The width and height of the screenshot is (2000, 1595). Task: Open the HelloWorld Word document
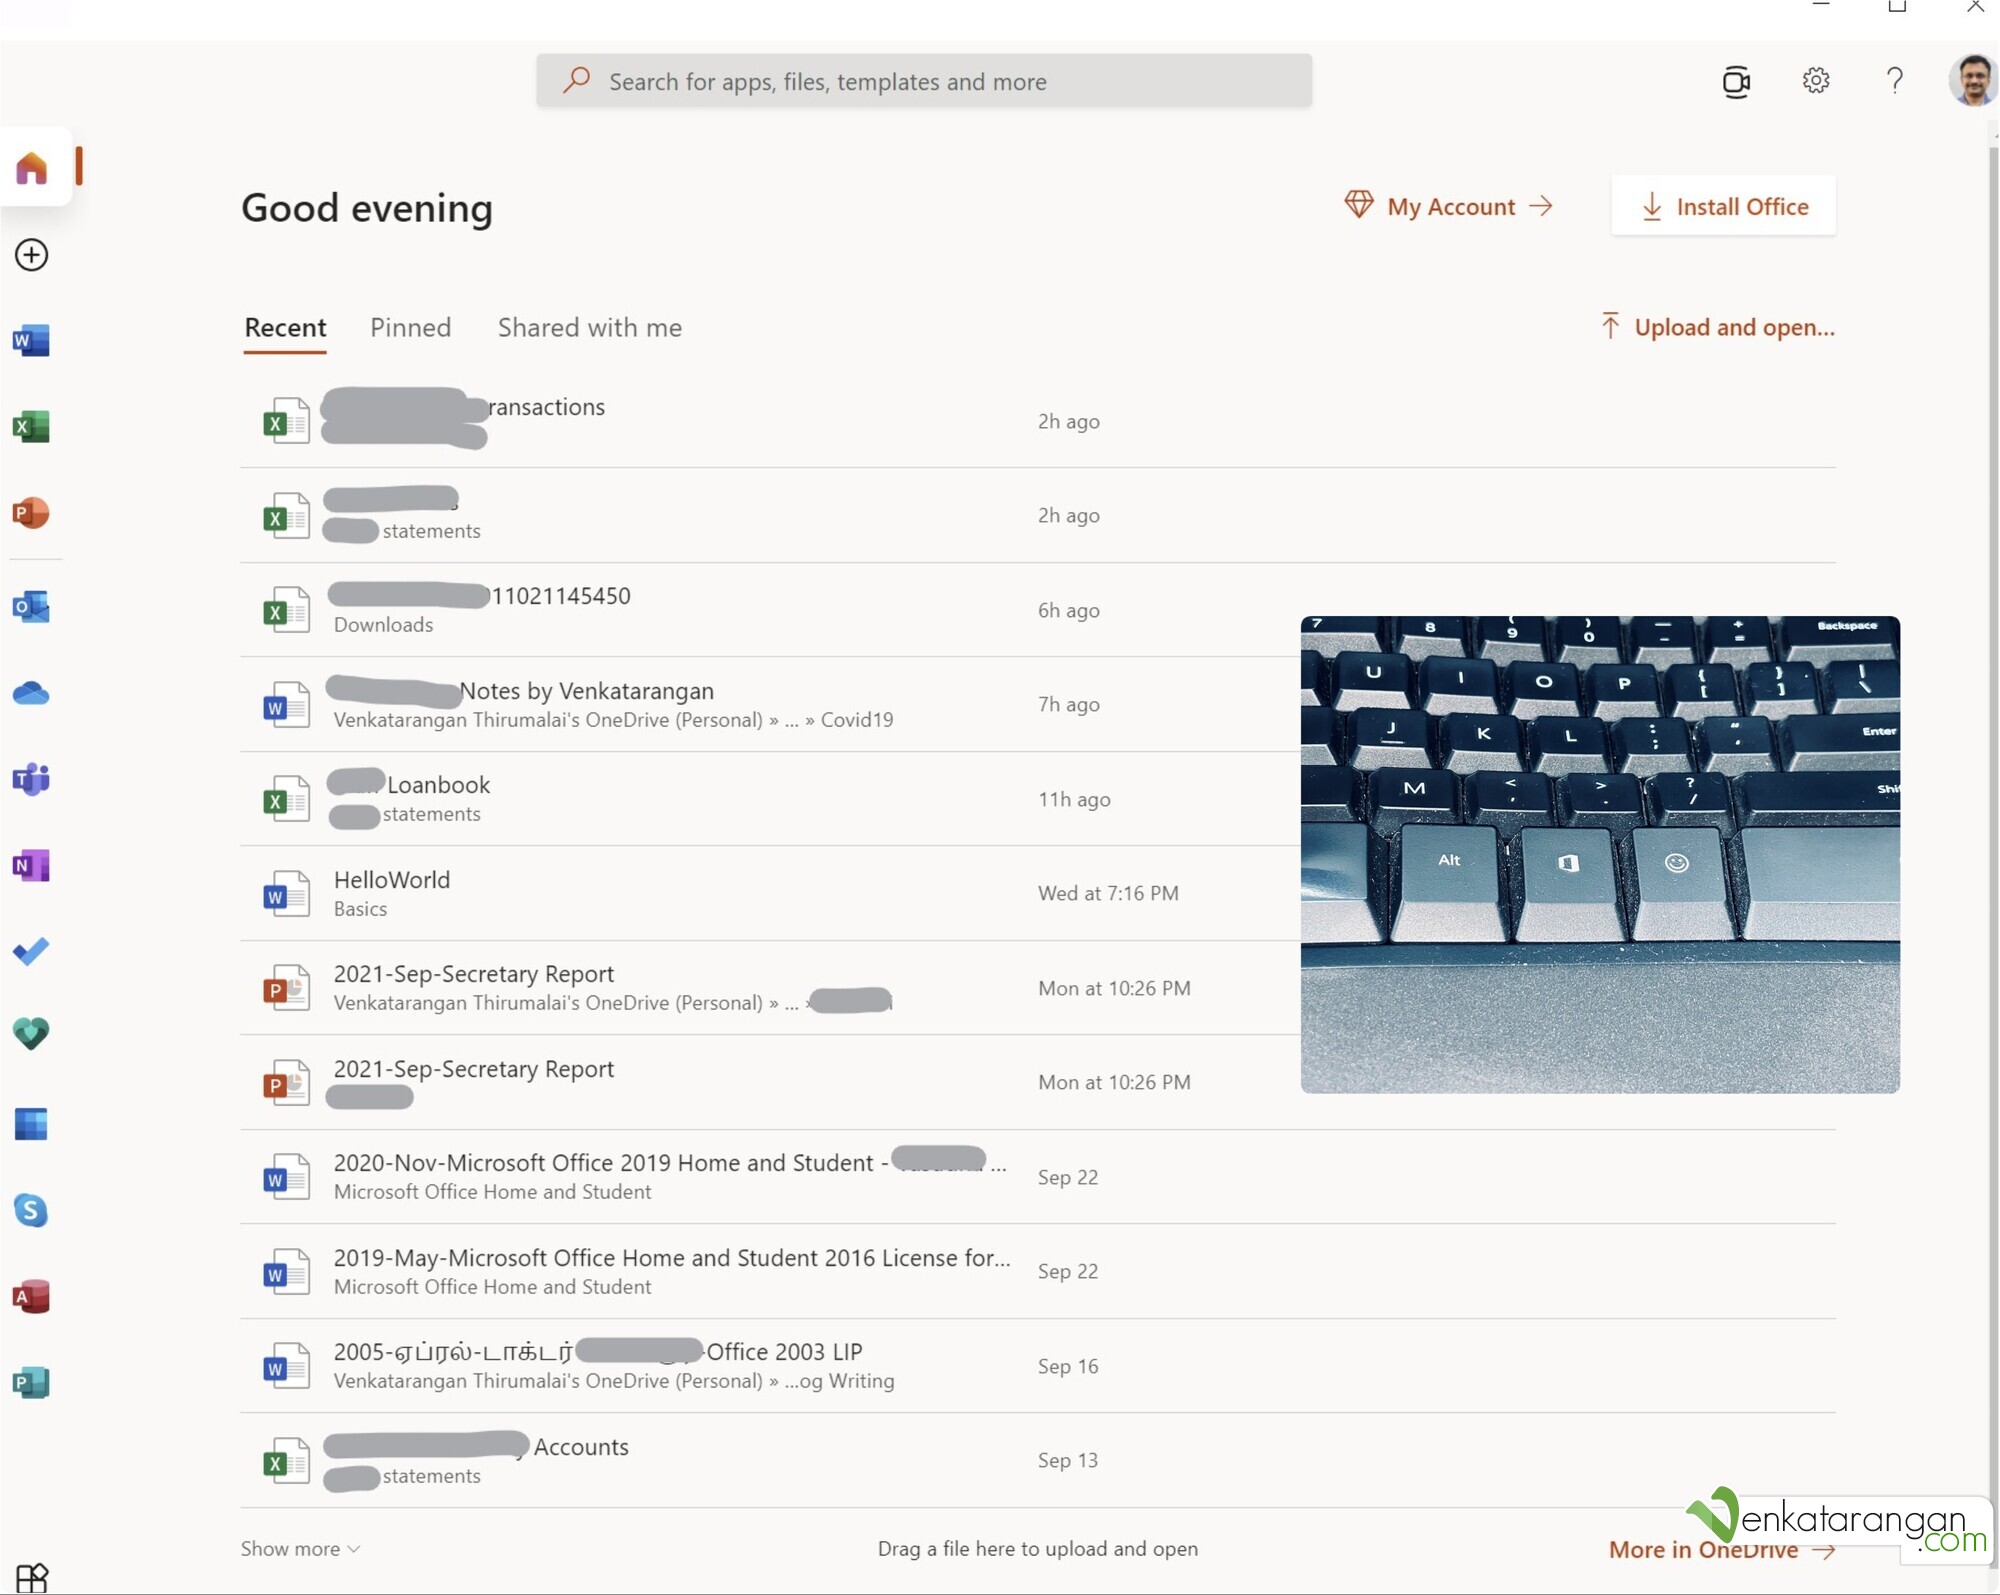pyautogui.click(x=392, y=880)
